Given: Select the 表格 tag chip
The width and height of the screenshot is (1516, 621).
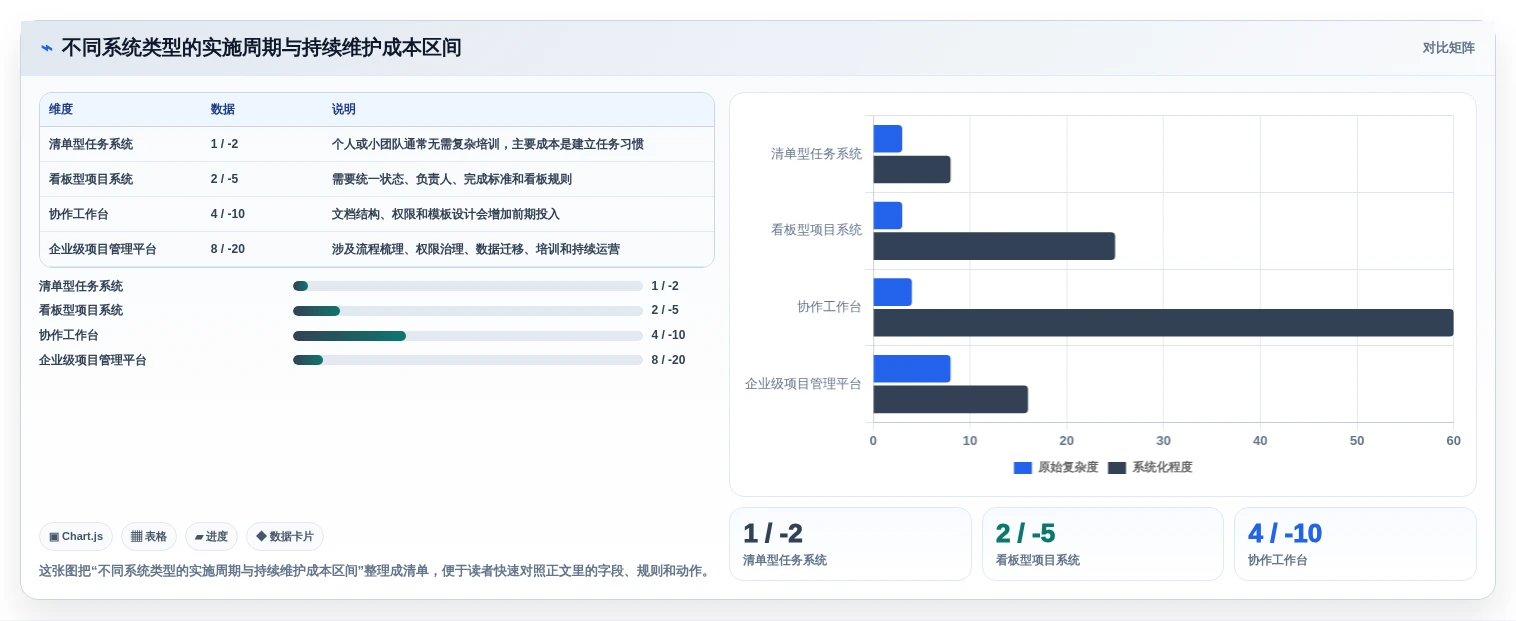Looking at the screenshot, I should (x=149, y=537).
